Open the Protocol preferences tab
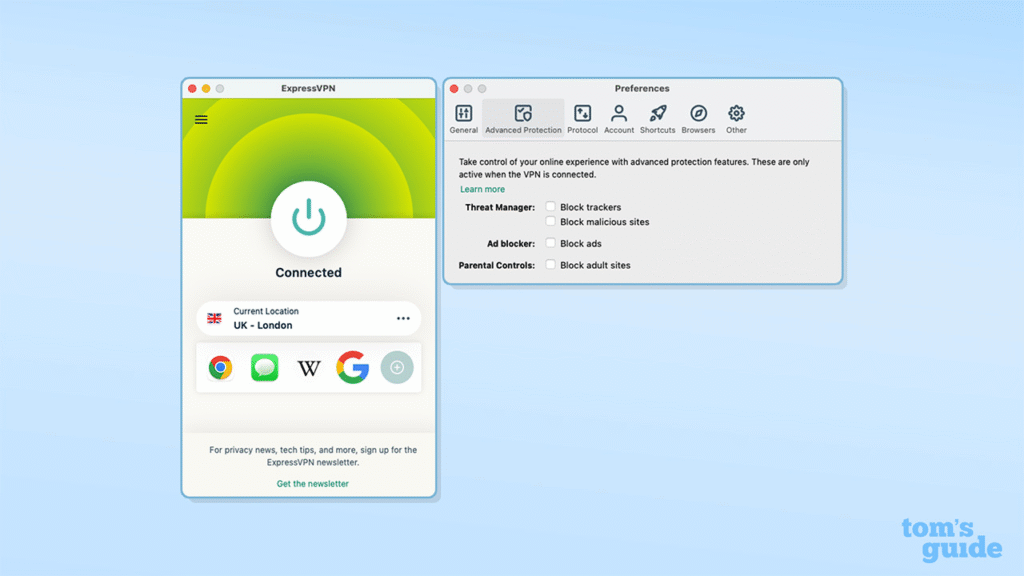1024x576 pixels. pos(582,118)
